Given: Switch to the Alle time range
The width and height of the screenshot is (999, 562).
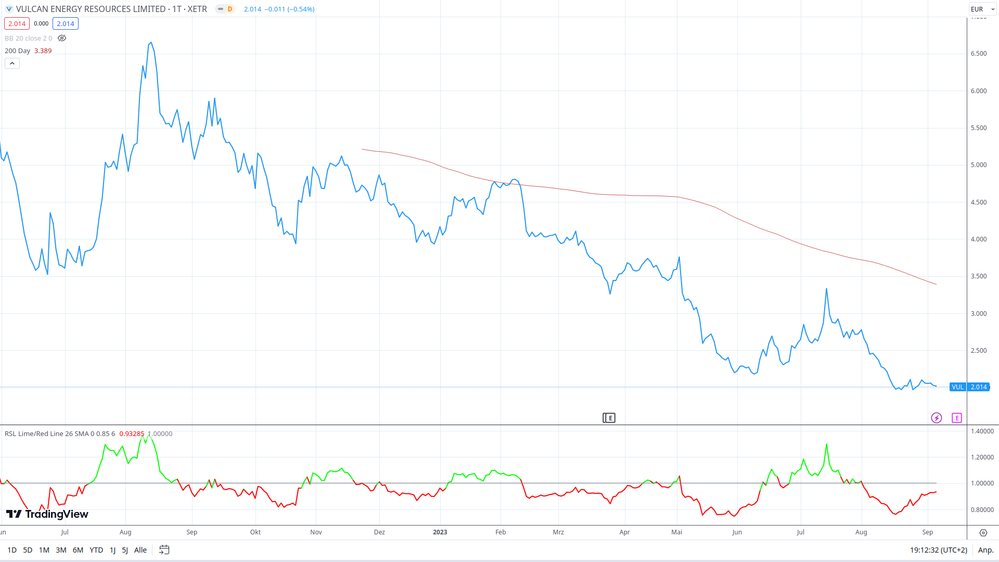Looking at the screenshot, I should pyautogui.click(x=140, y=550).
